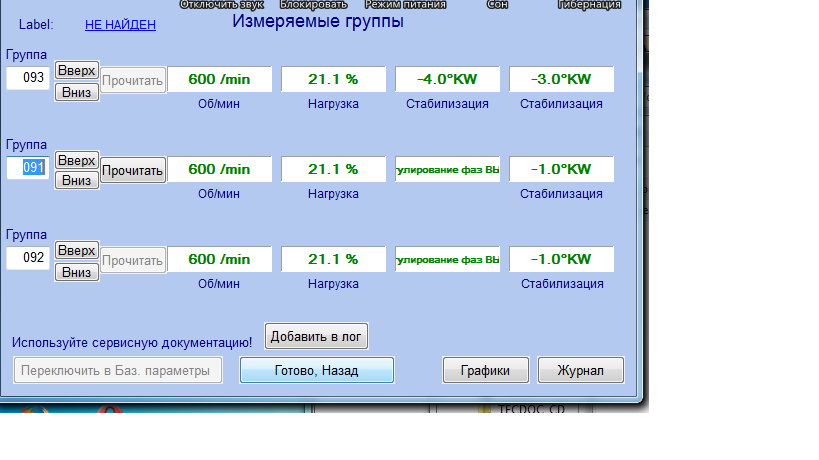Click the group 092 number field

click(x=28, y=258)
